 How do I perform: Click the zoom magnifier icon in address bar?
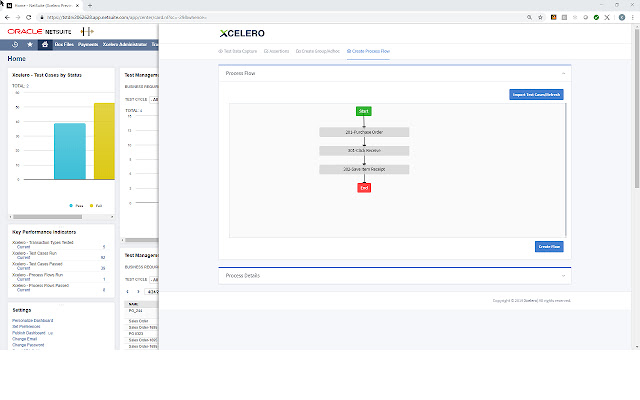click(x=529, y=17)
